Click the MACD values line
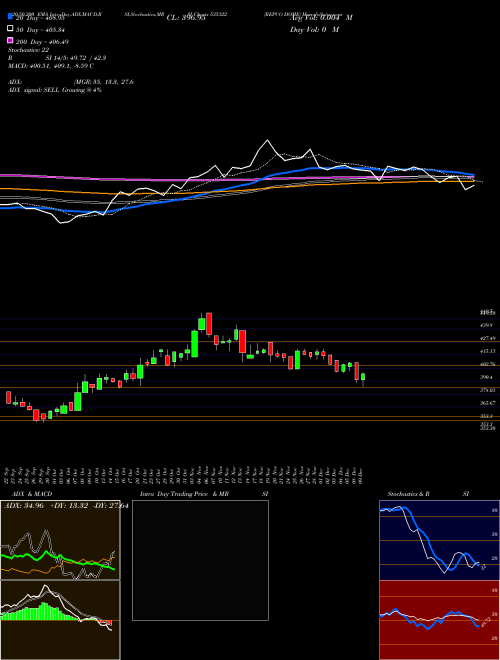The width and height of the screenshot is (500, 660). [51, 66]
